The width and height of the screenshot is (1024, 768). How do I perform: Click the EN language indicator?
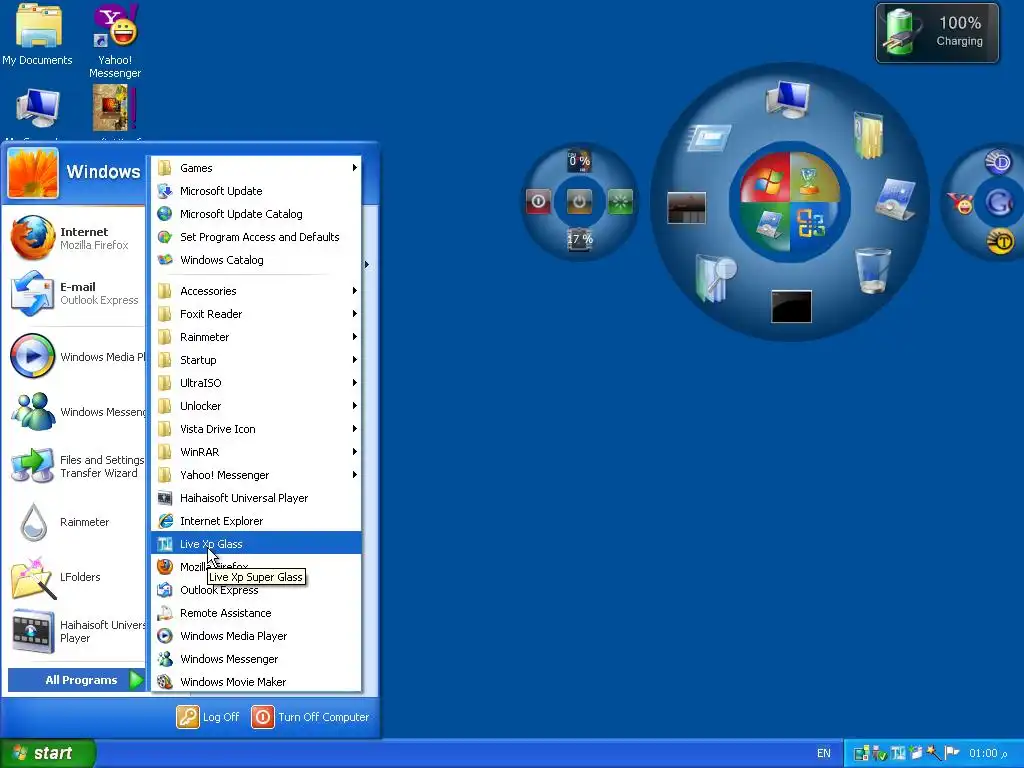pyautogui.click(x=824, y=753)
